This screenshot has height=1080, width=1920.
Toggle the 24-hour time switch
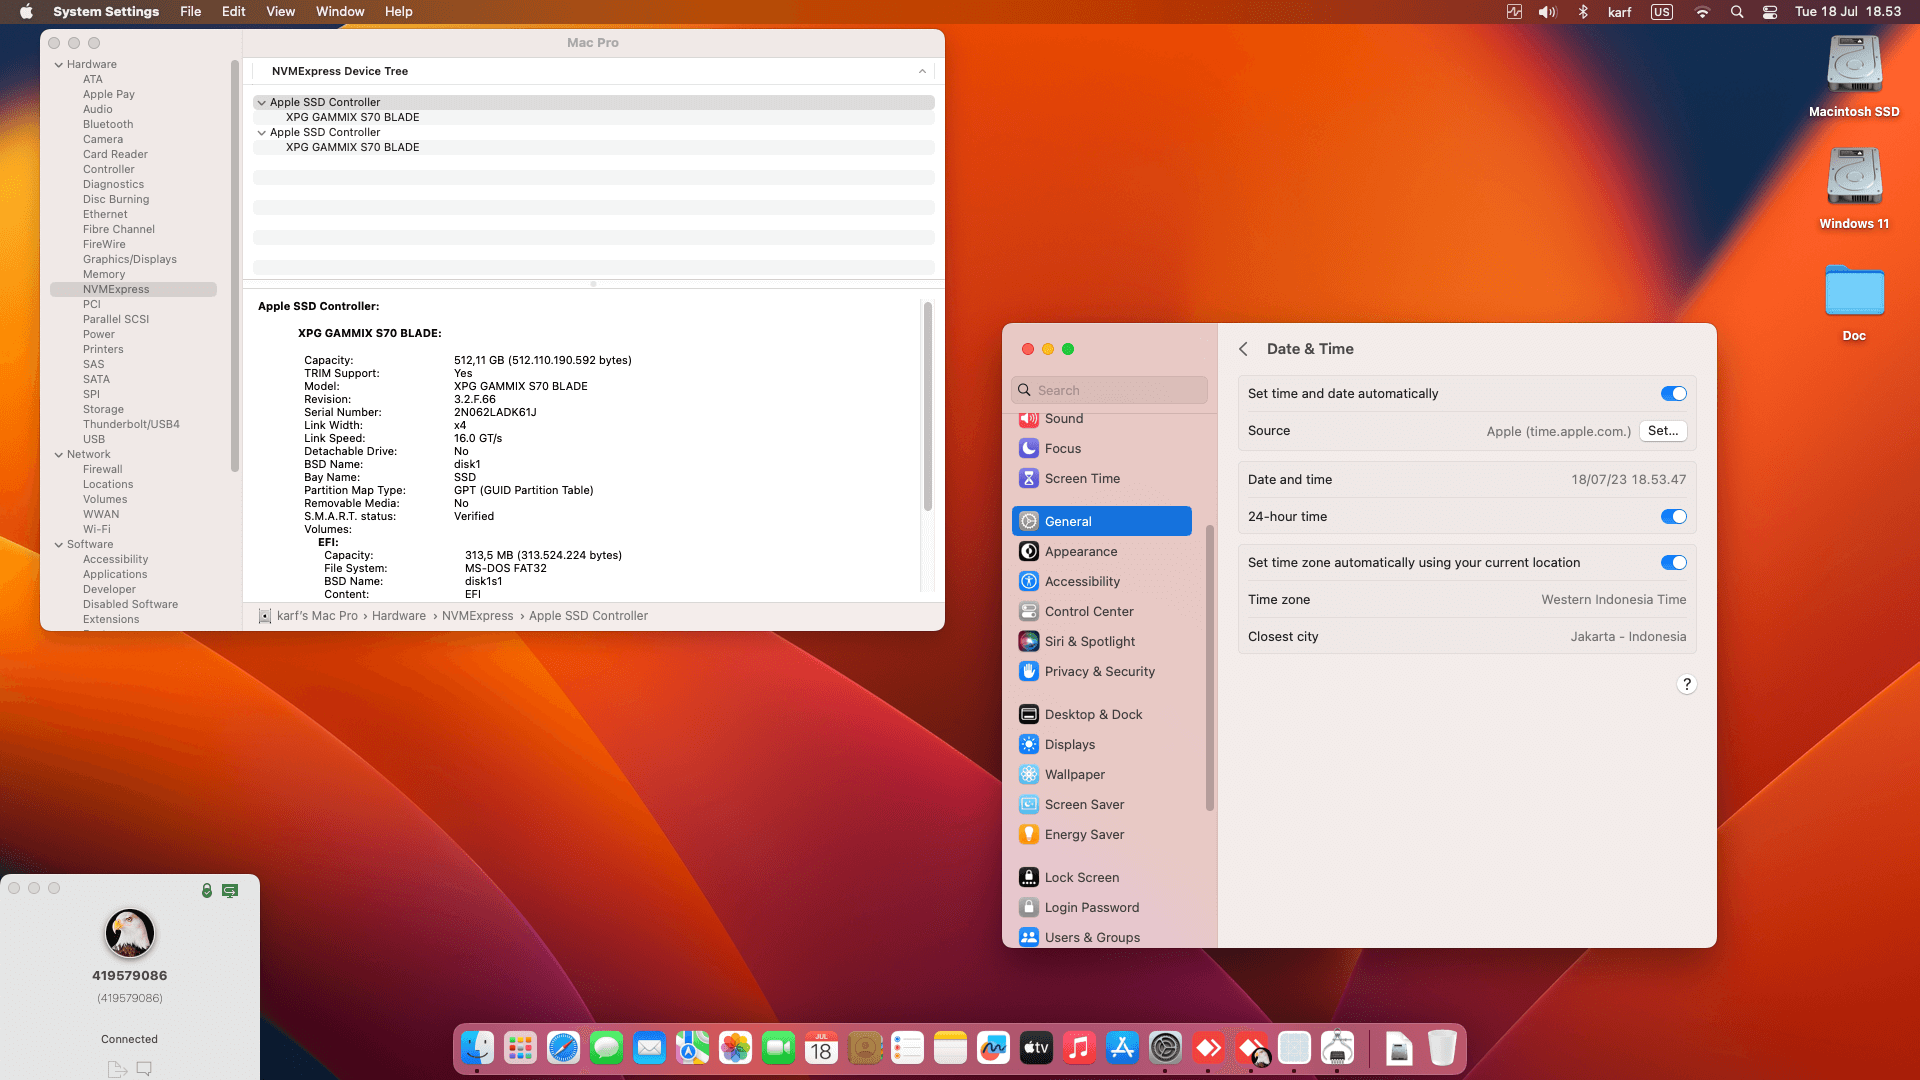click(1673, 517)
